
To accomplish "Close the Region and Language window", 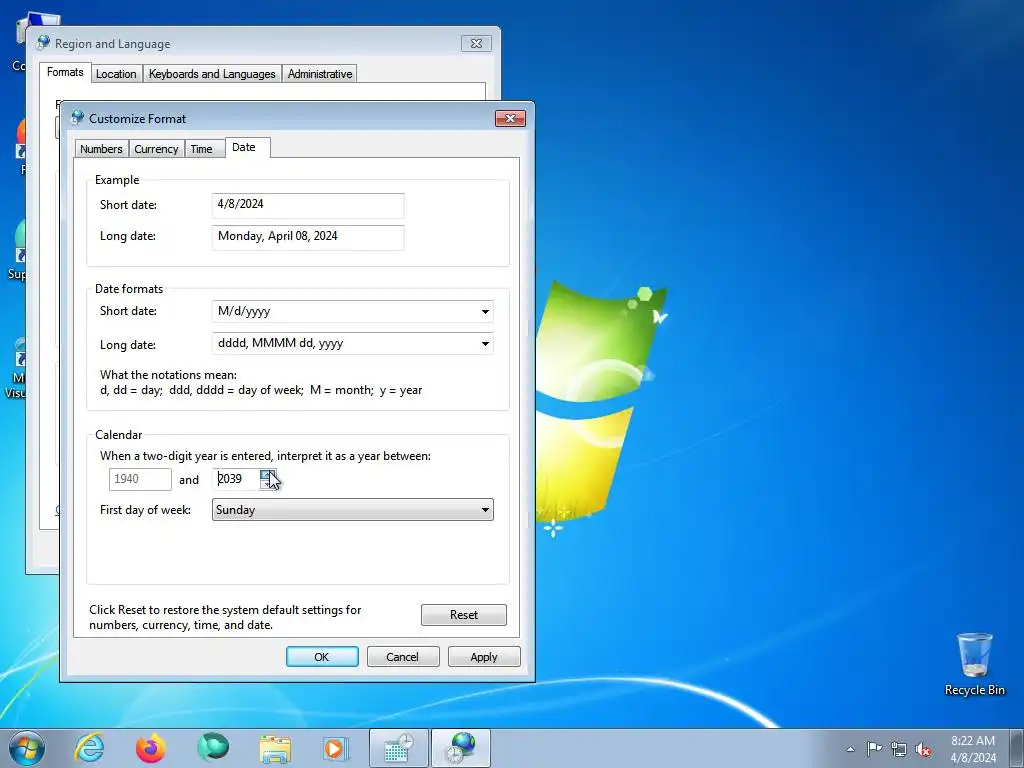I will click(x=476, y=44).
